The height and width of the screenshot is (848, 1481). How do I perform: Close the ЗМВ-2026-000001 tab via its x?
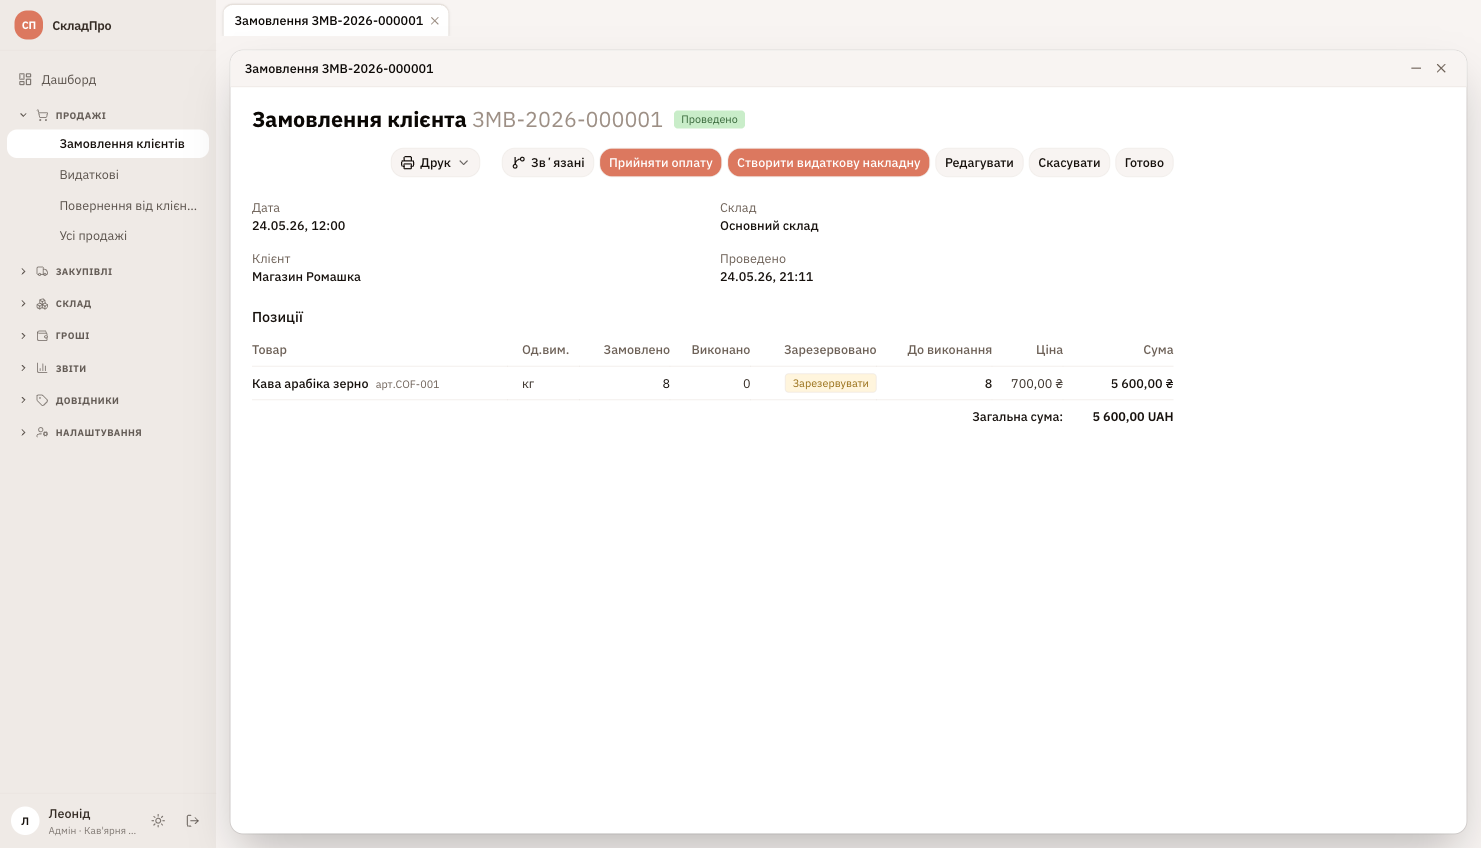point(435,21)
